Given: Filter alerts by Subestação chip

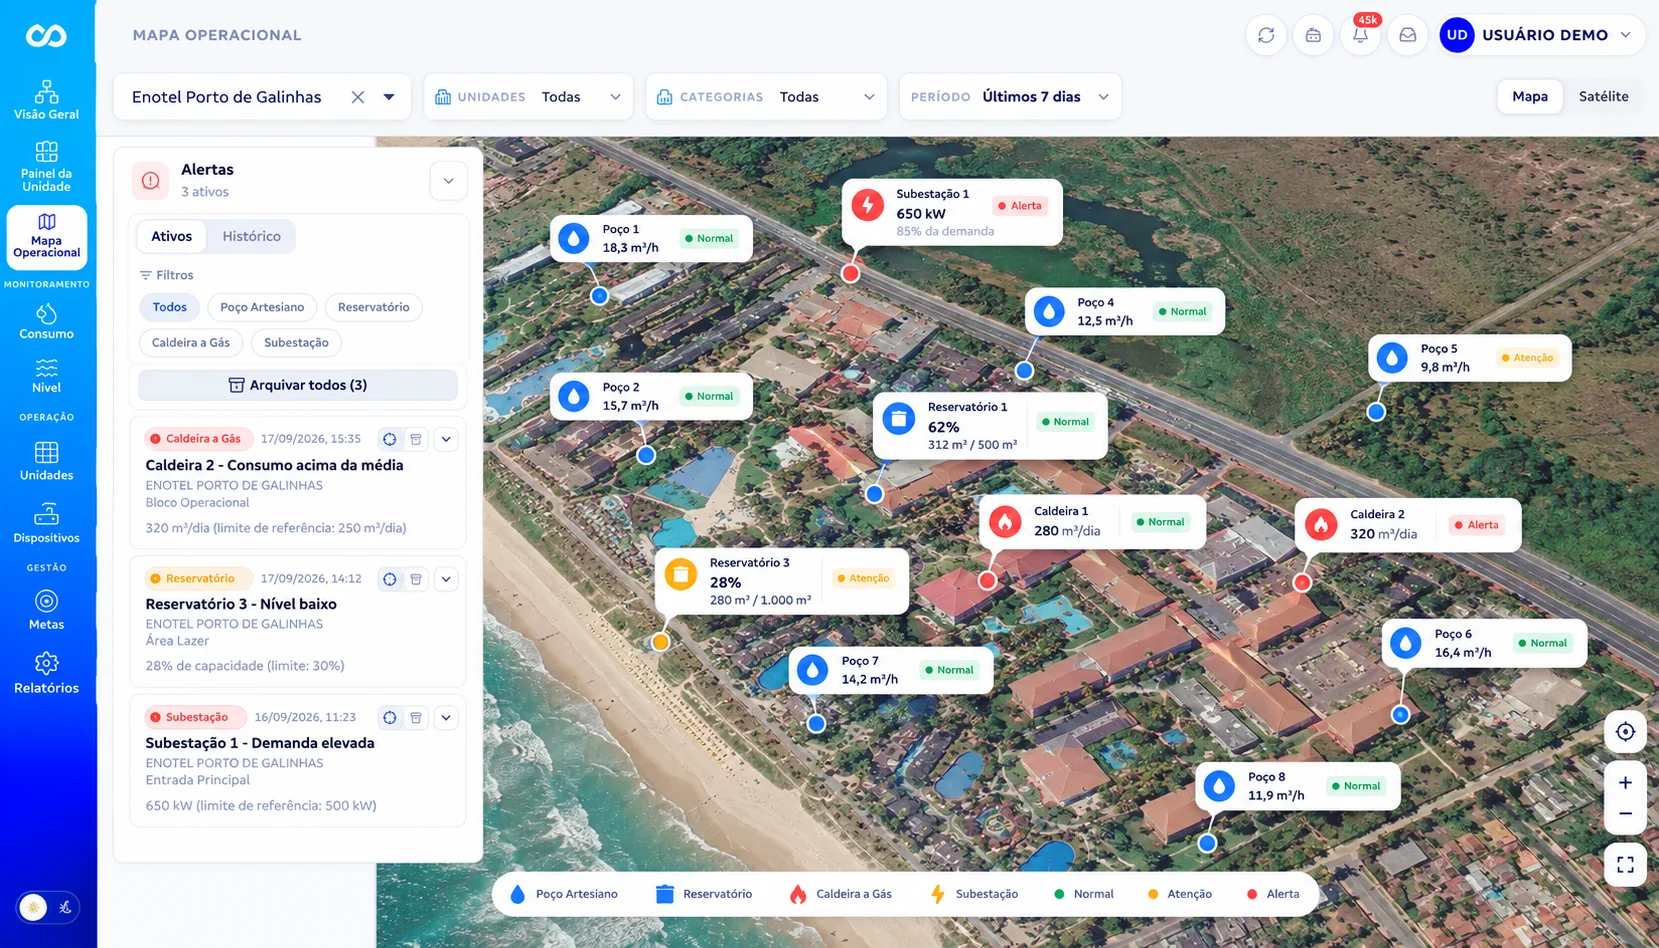Looking at the screenshot, I should 296,342.
